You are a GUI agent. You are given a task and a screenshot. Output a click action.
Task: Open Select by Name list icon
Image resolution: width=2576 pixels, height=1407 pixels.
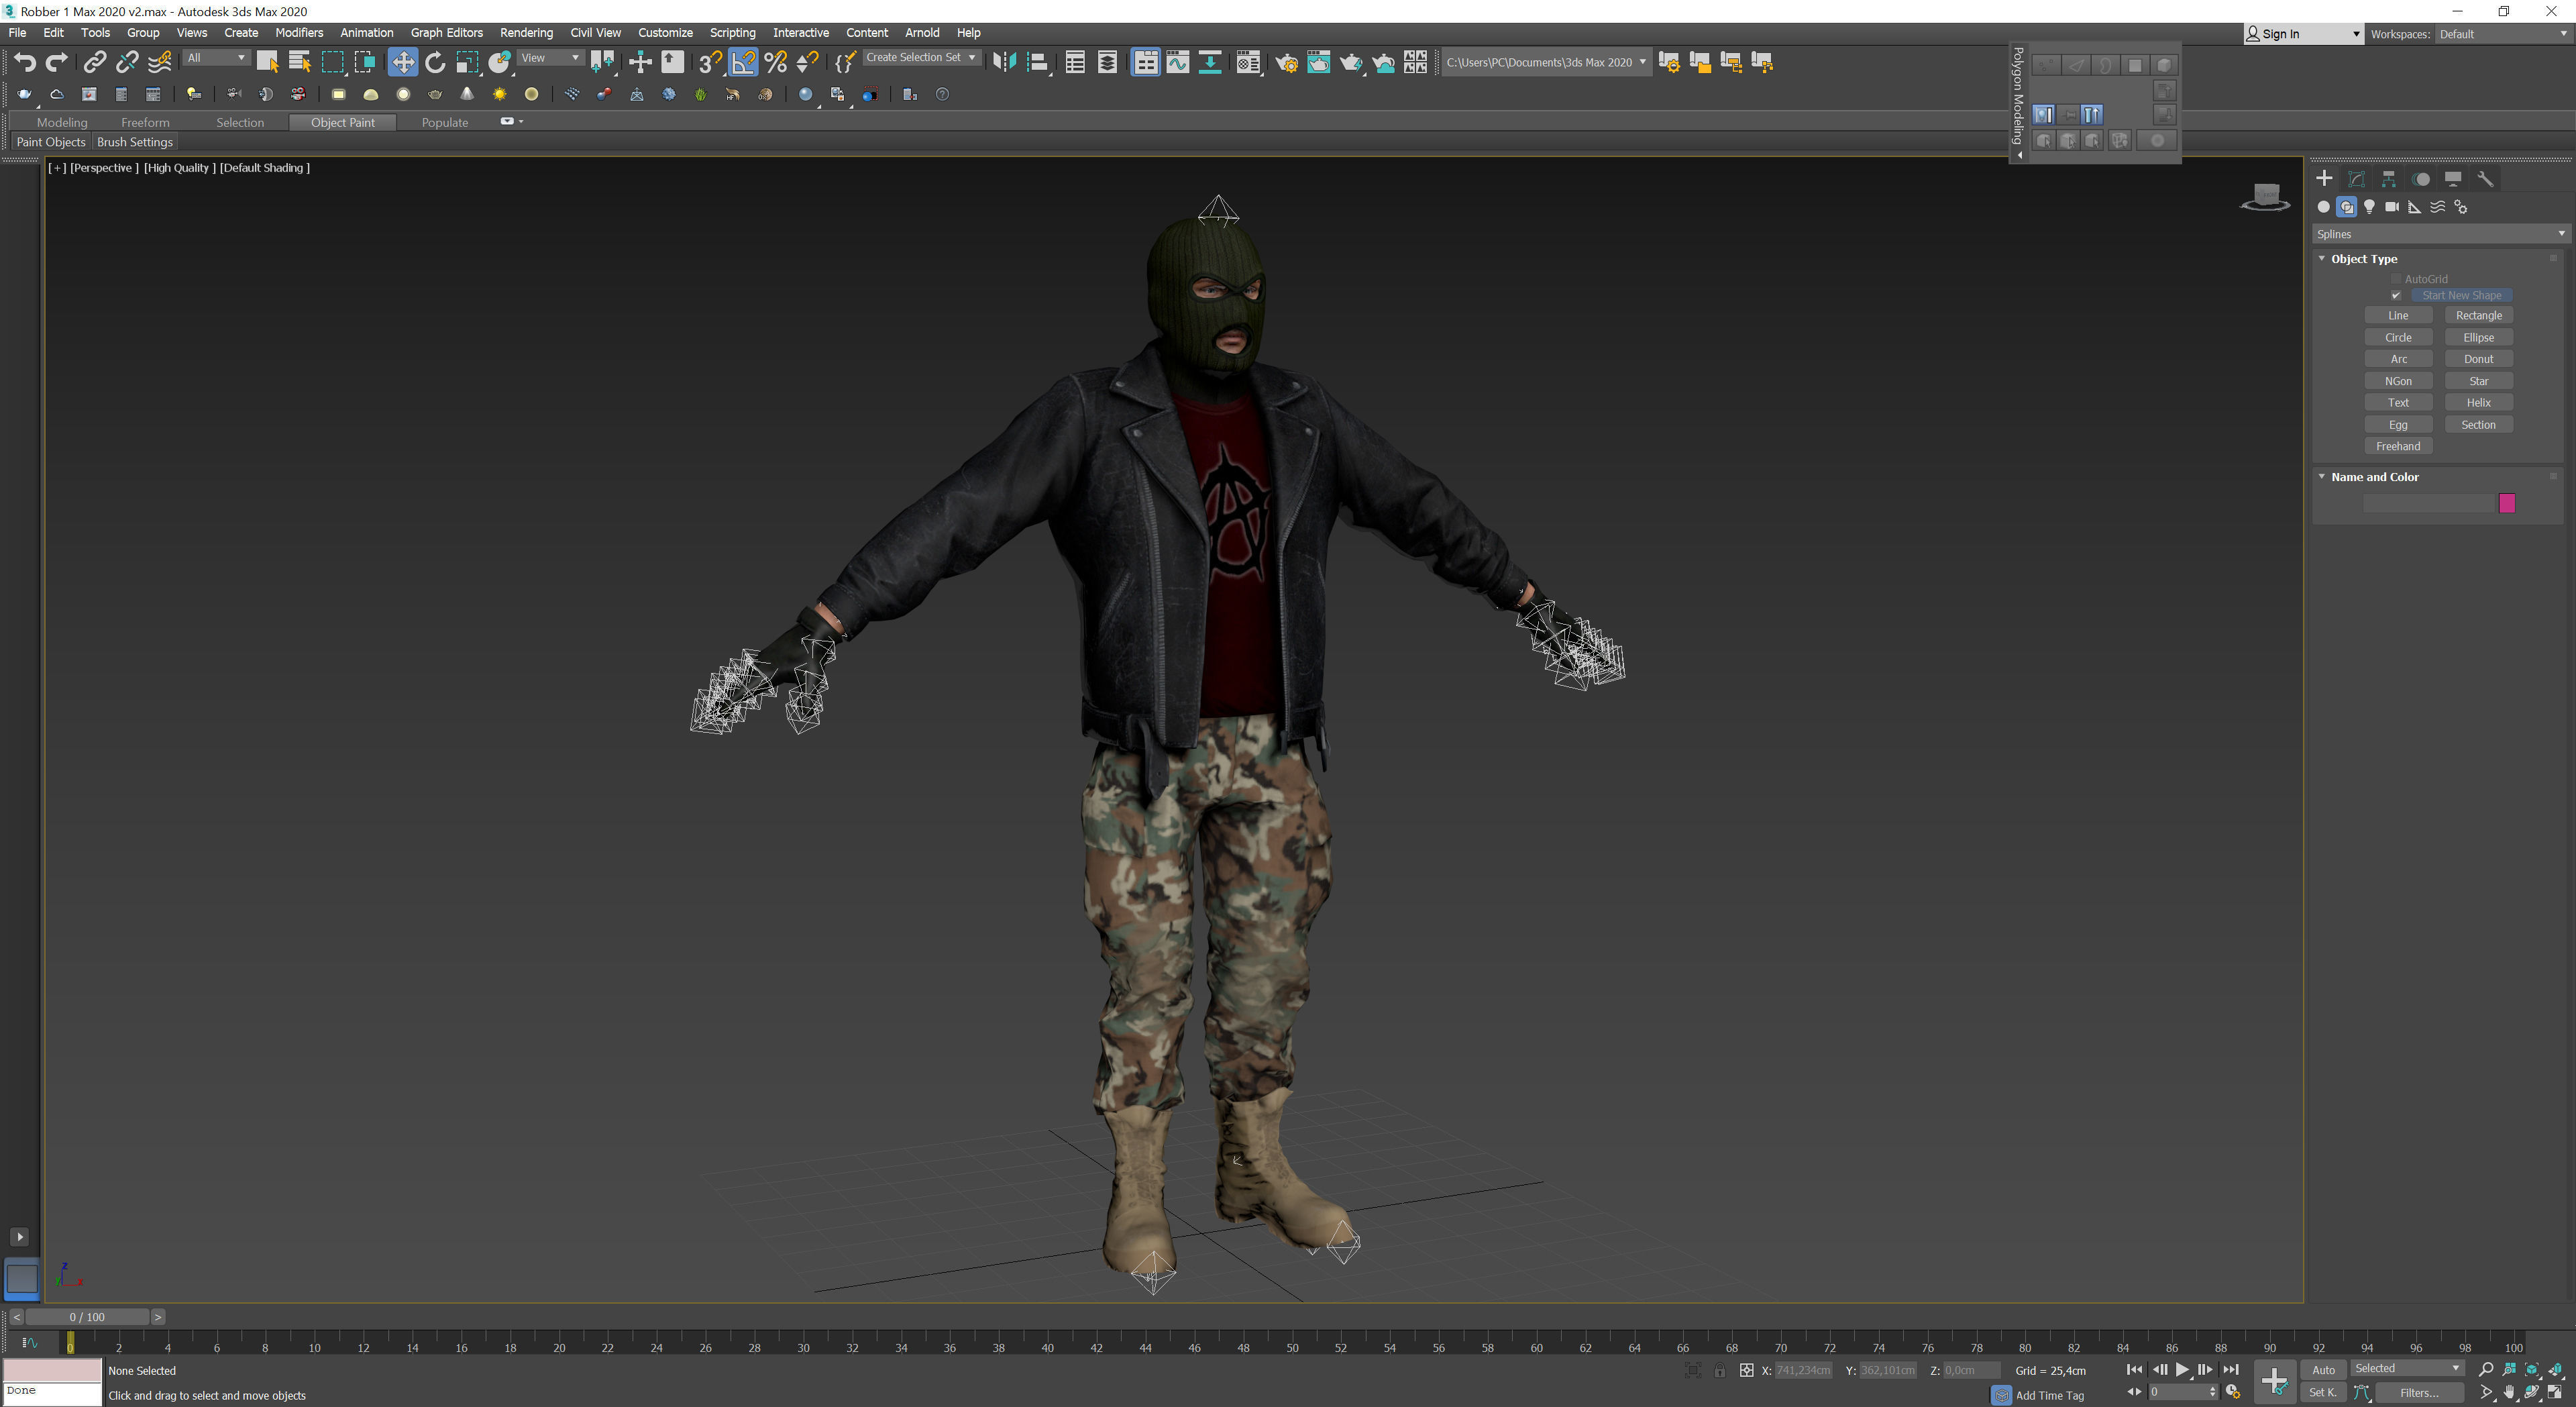[299, 62]
